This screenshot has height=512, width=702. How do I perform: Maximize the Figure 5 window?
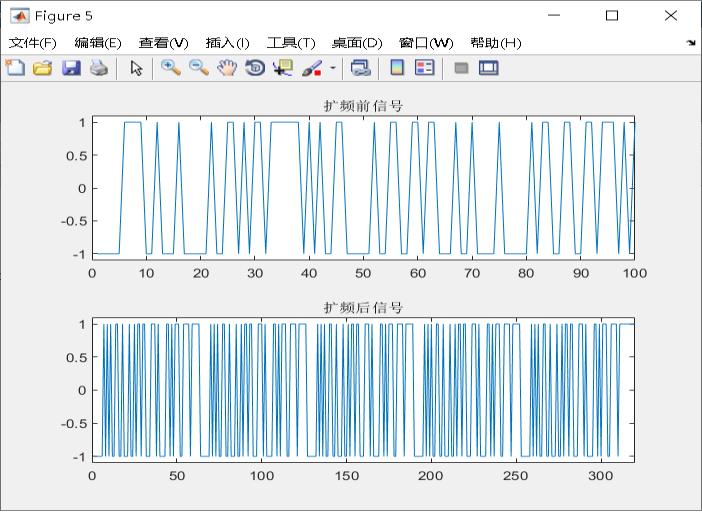612,16
